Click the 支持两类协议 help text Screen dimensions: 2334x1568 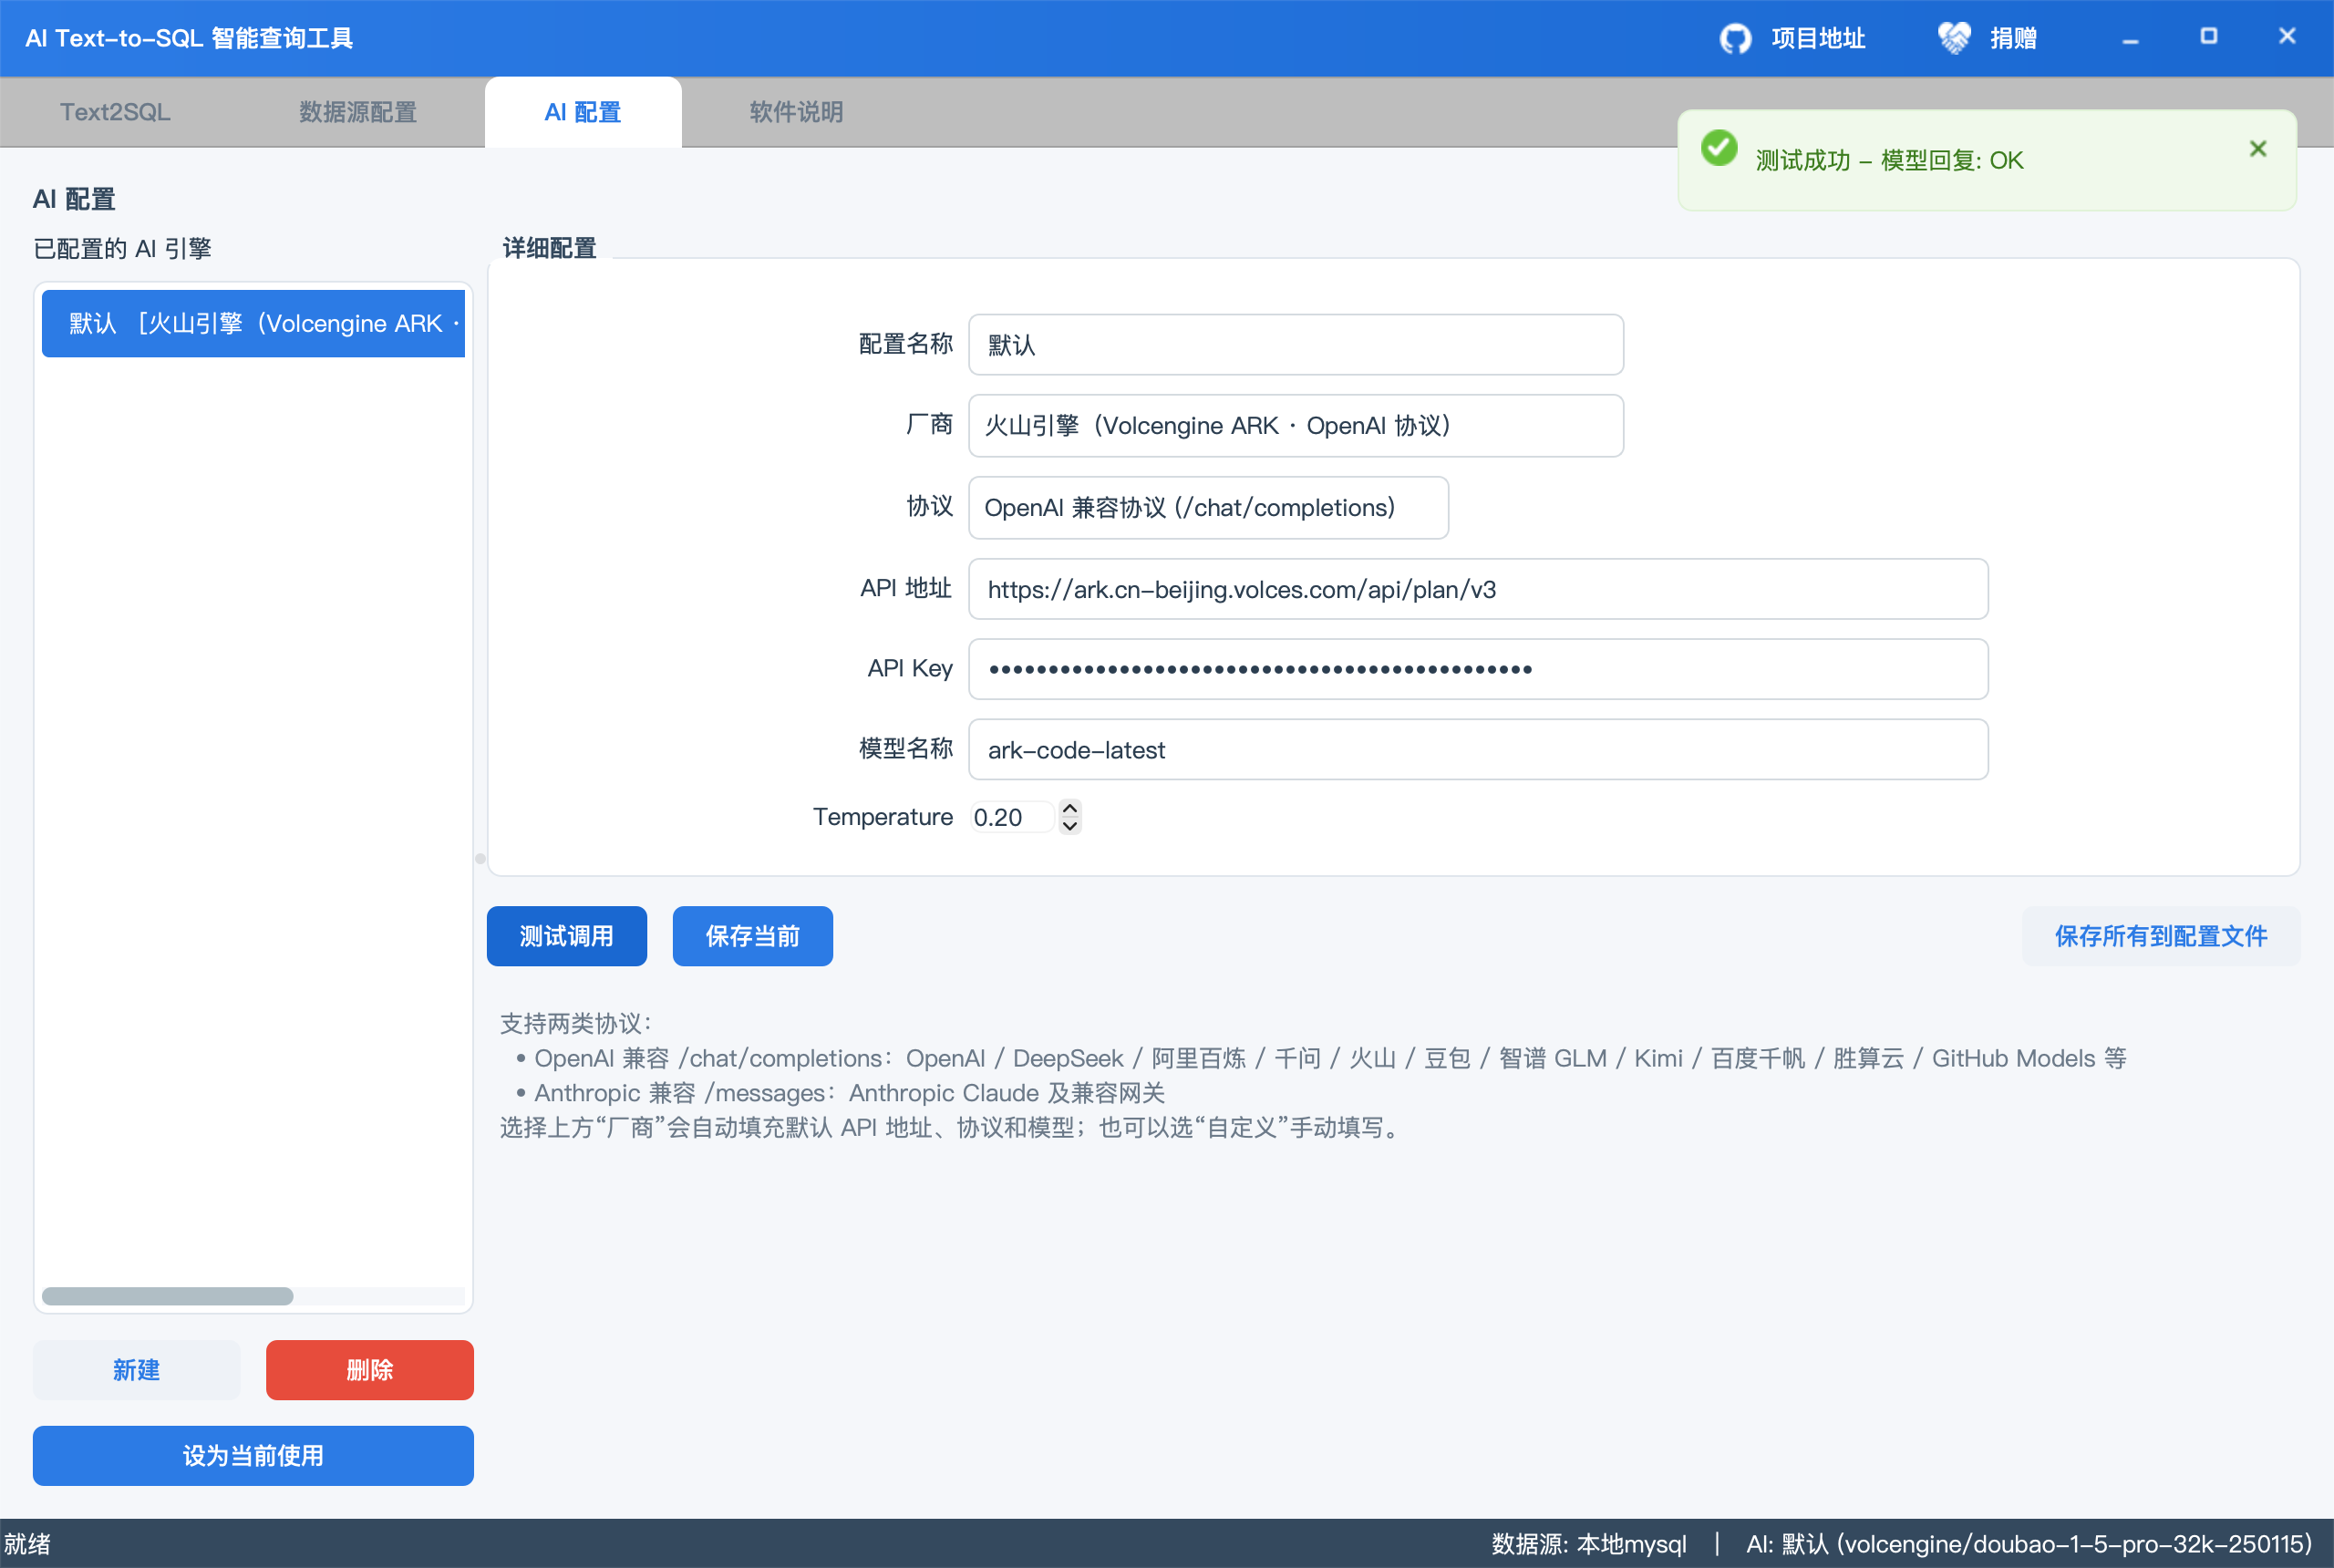pos(576,1023)
